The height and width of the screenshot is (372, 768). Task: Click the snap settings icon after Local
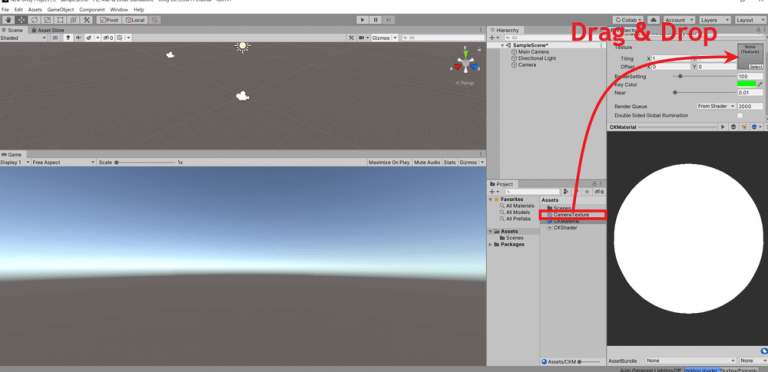point(155,20)
